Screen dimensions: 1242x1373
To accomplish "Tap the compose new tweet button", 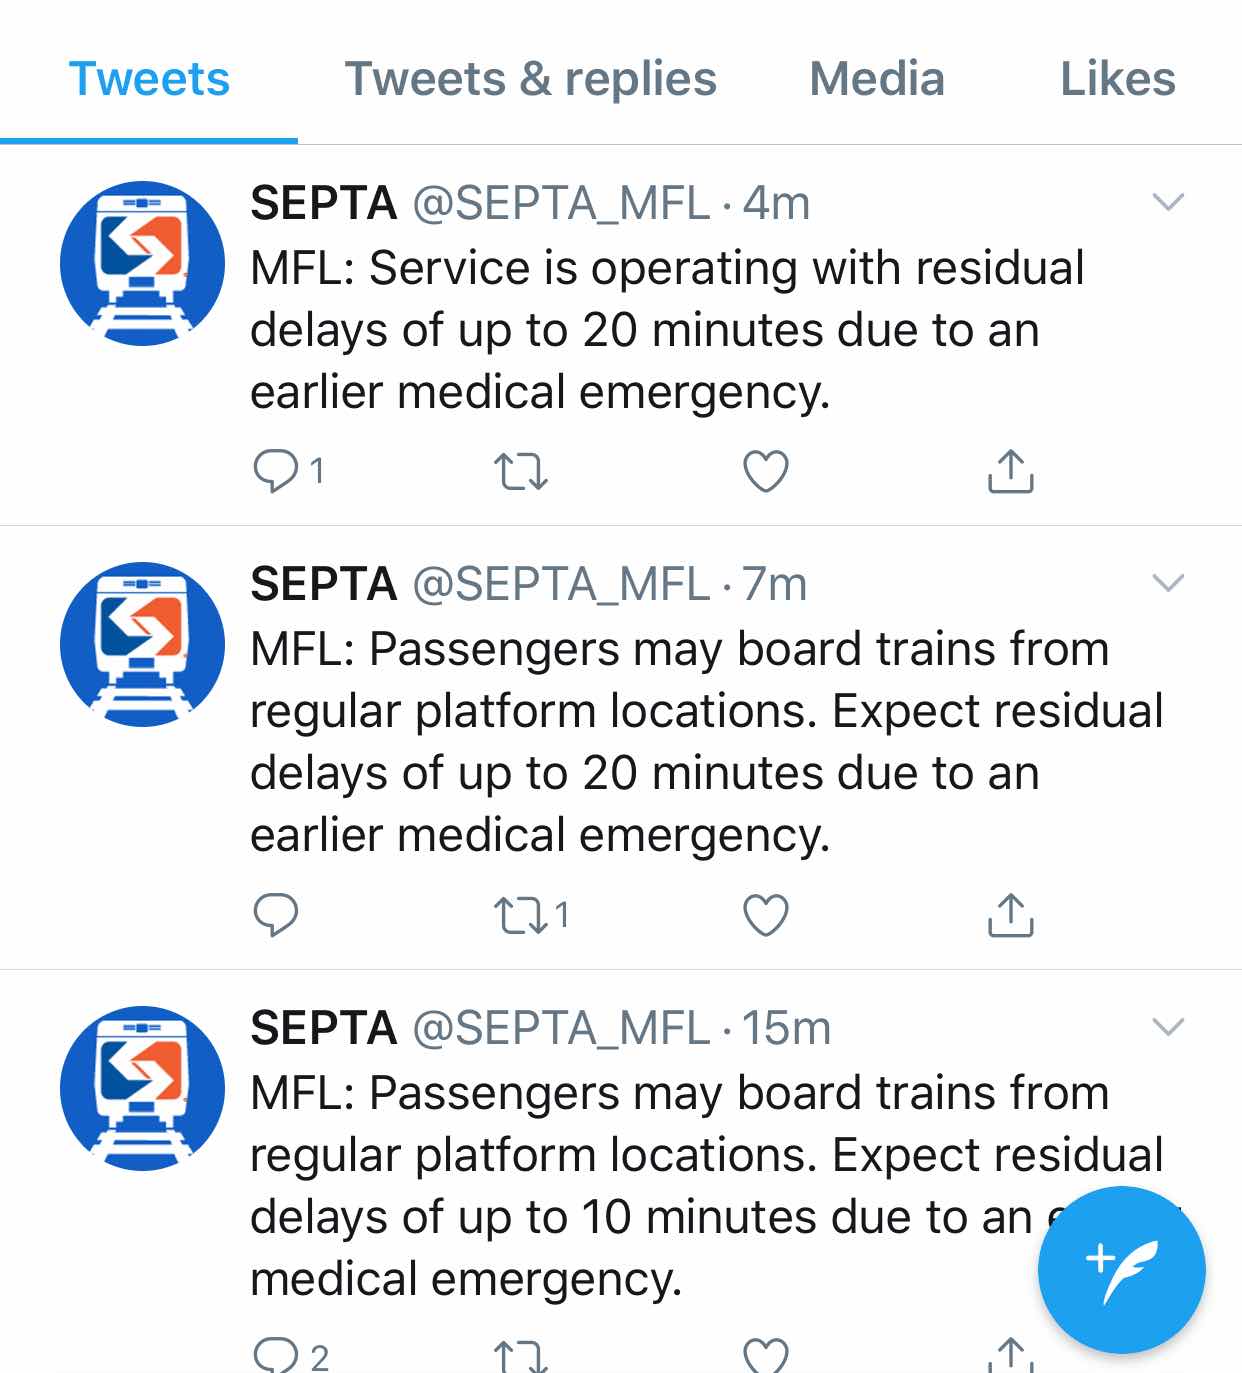I will pyautogui.click(x=1122, y=1270).
